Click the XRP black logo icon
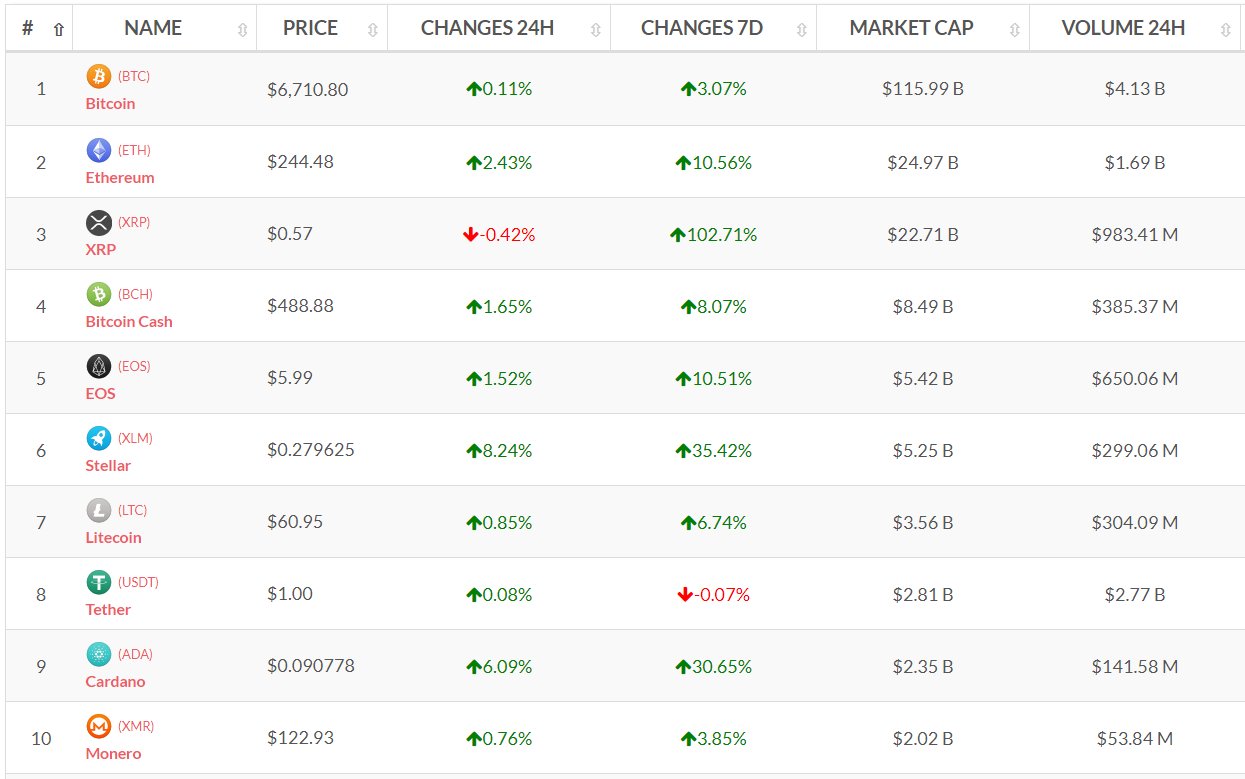Image resolution: width=1245 pixels, height=779 pixels. click(99, 222)
